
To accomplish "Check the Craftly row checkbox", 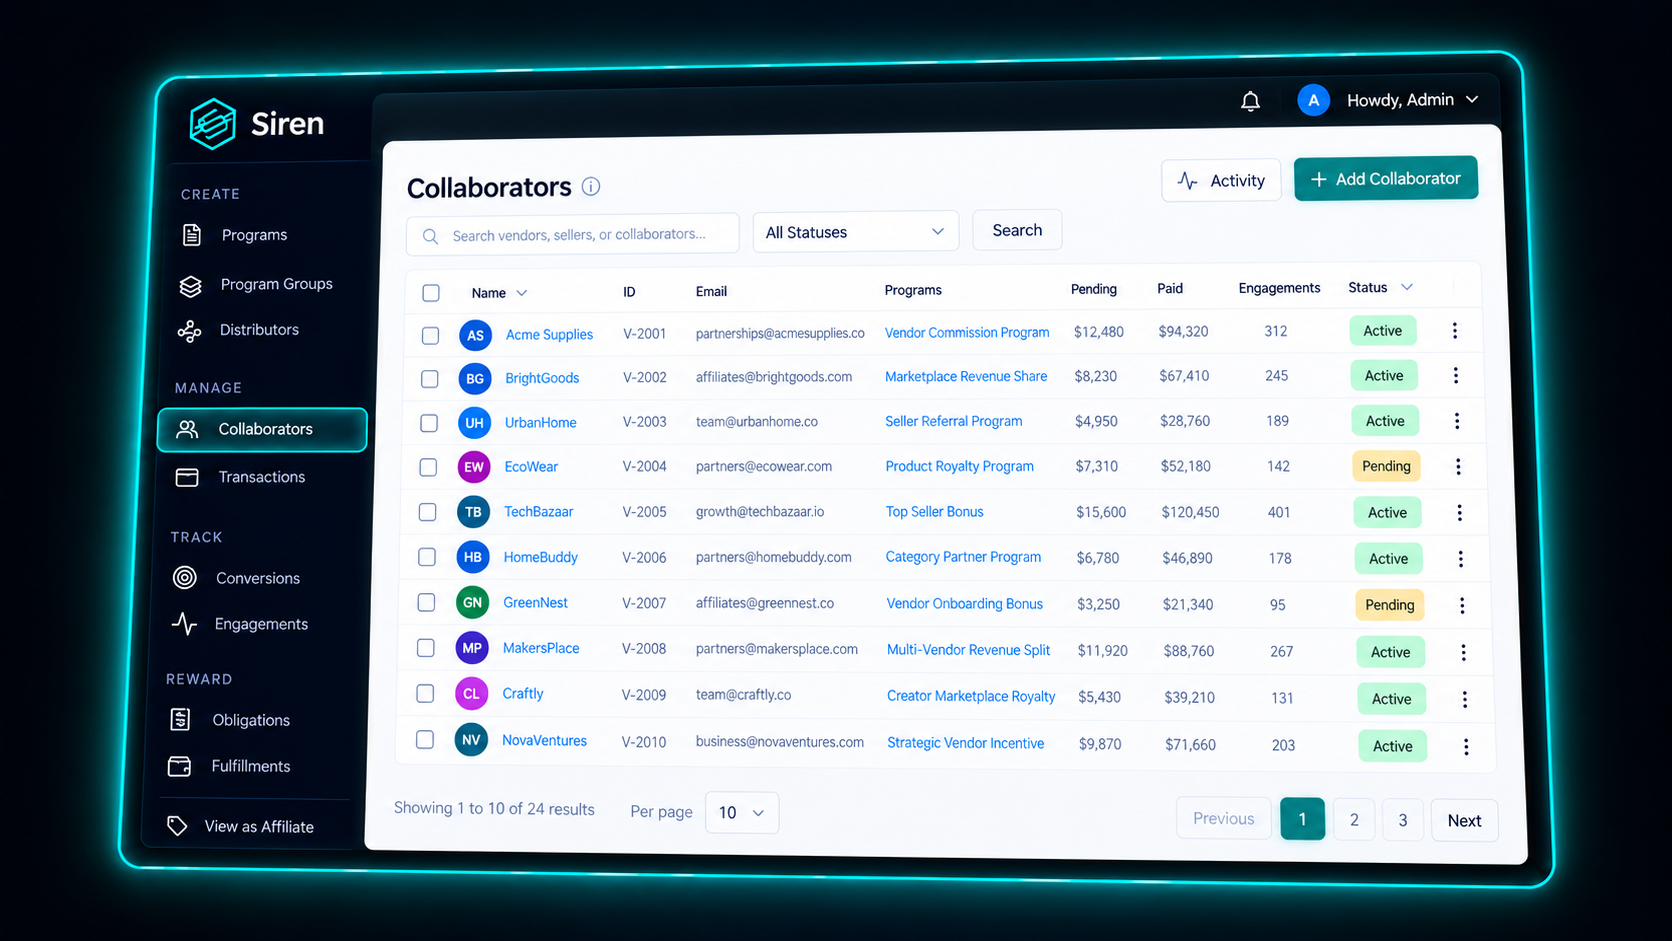I will point(425,693).
